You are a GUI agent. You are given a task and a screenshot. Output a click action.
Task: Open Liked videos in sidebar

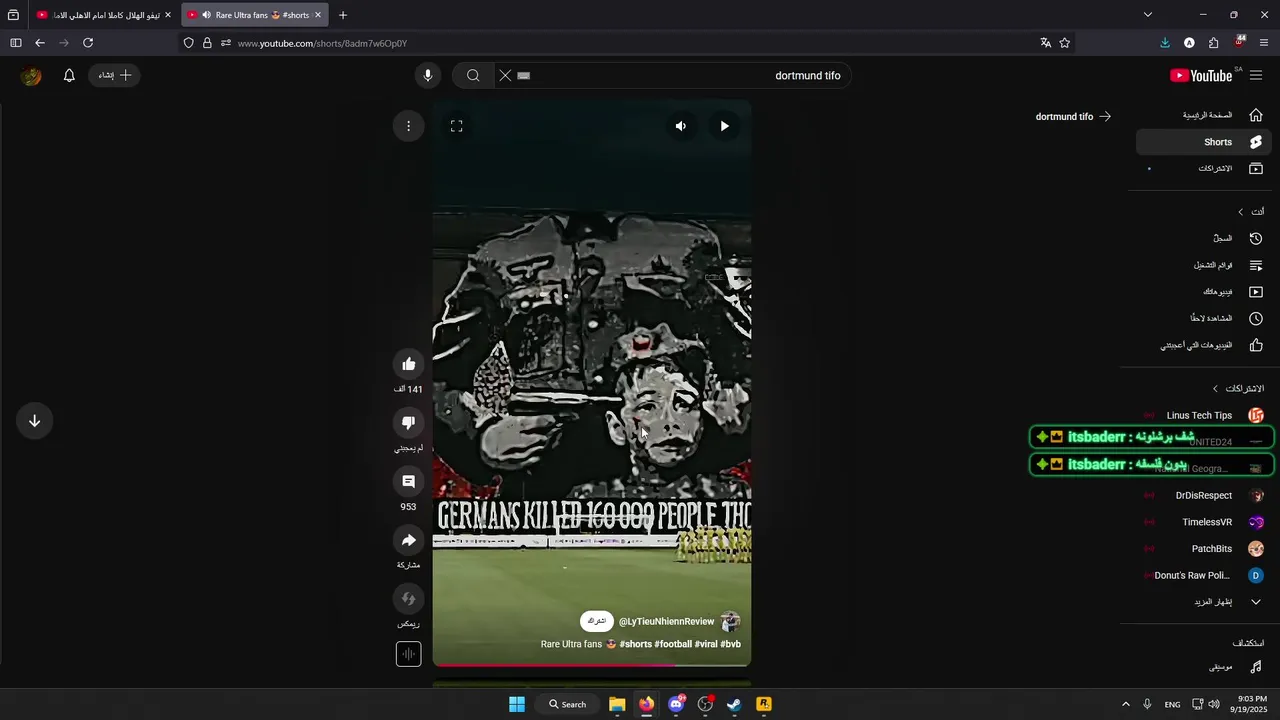pos(1204,345)
